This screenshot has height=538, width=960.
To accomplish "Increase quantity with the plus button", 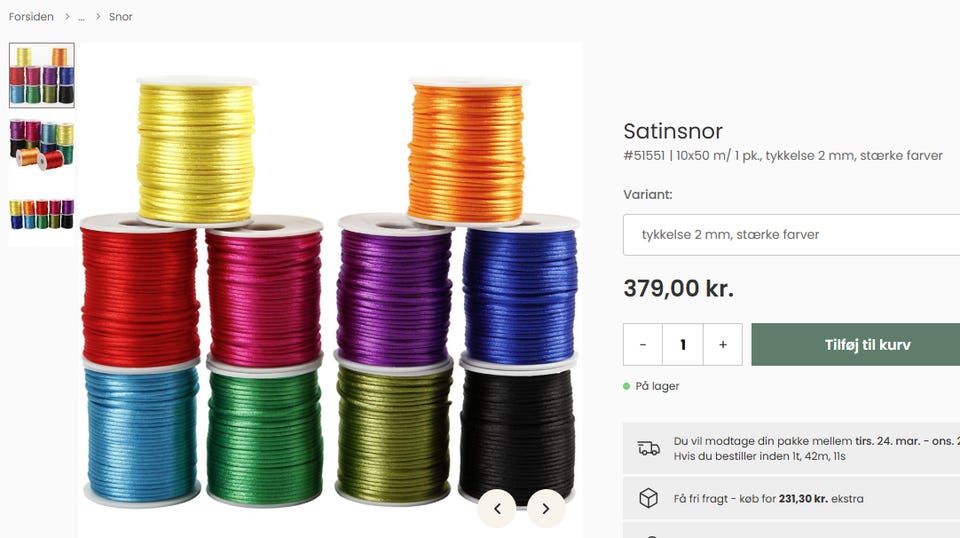I will coord(723,345).
